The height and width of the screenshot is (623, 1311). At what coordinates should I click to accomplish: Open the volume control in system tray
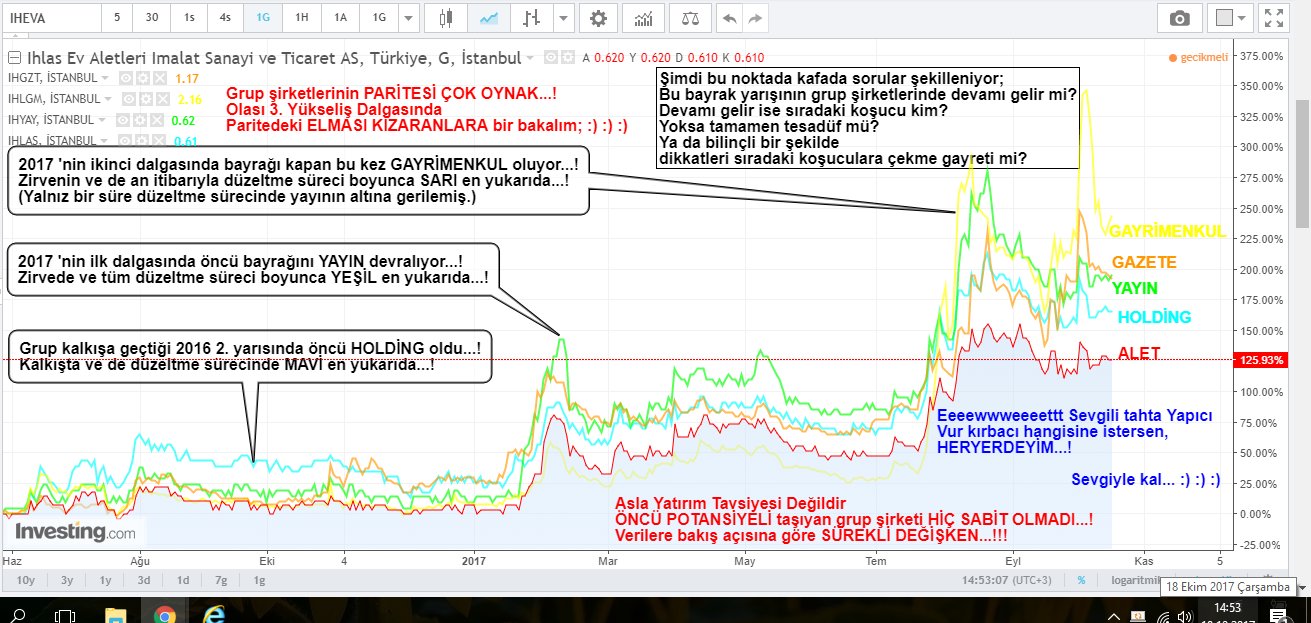pyautogui.click(x=1185, y=617)
